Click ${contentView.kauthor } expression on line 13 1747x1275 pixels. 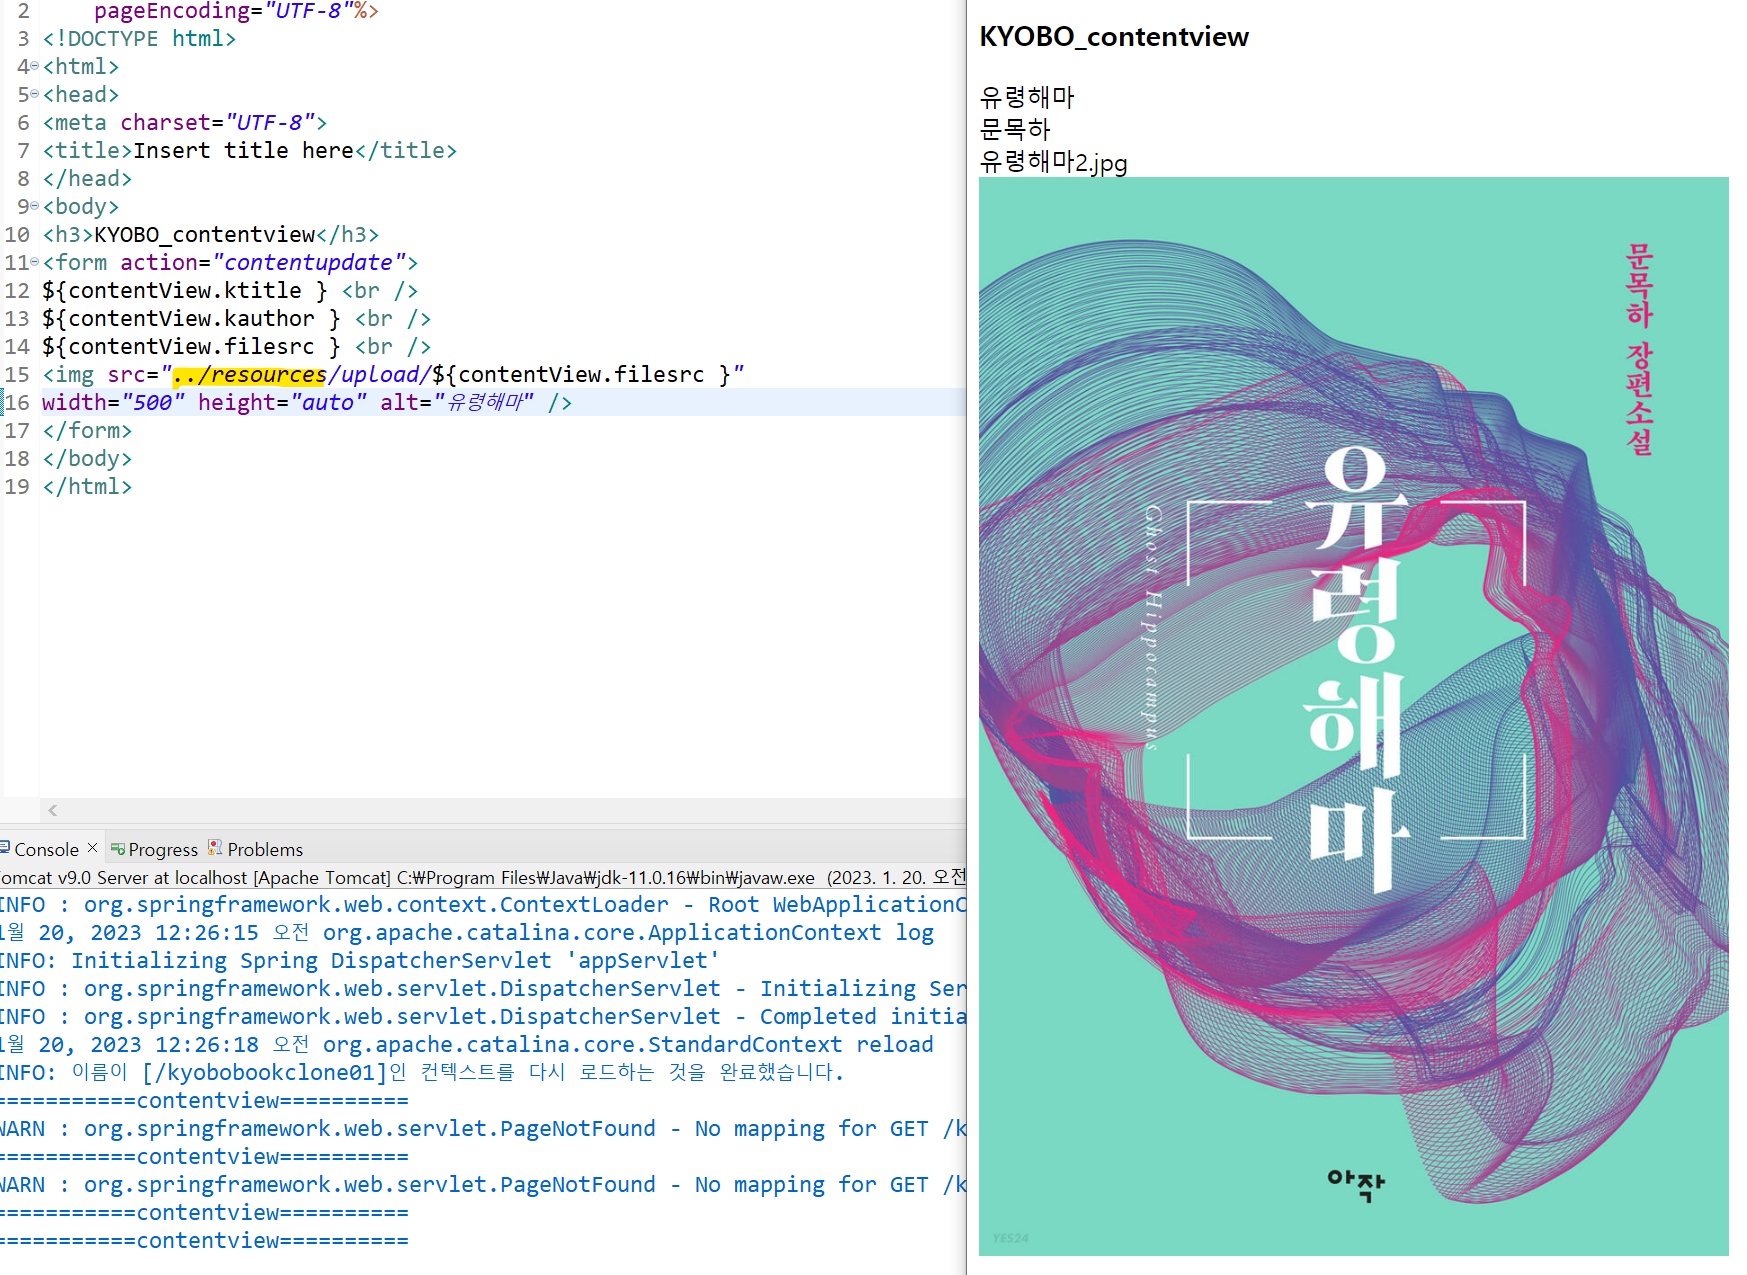[191, 318]
